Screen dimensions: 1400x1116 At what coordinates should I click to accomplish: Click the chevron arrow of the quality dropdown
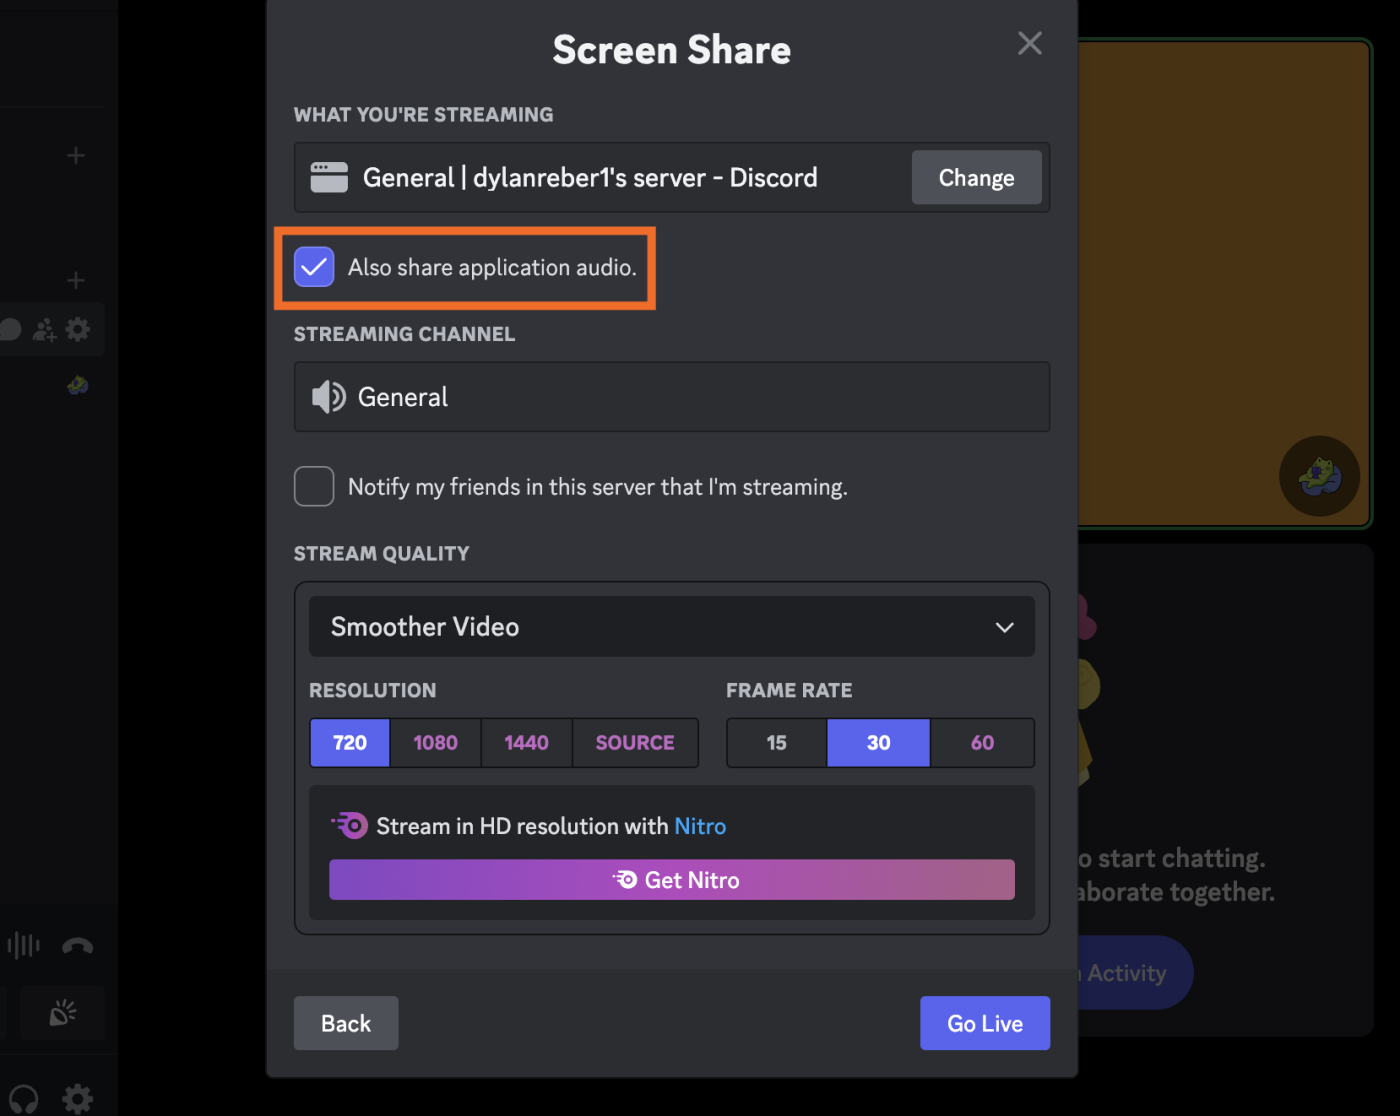click(1005, 628)
